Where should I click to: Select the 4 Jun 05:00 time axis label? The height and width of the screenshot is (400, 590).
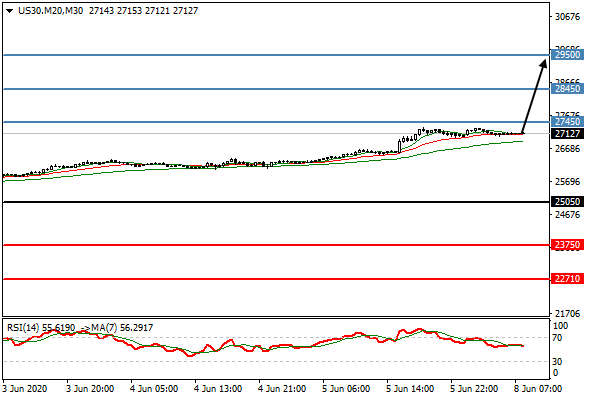click(154, 389)
